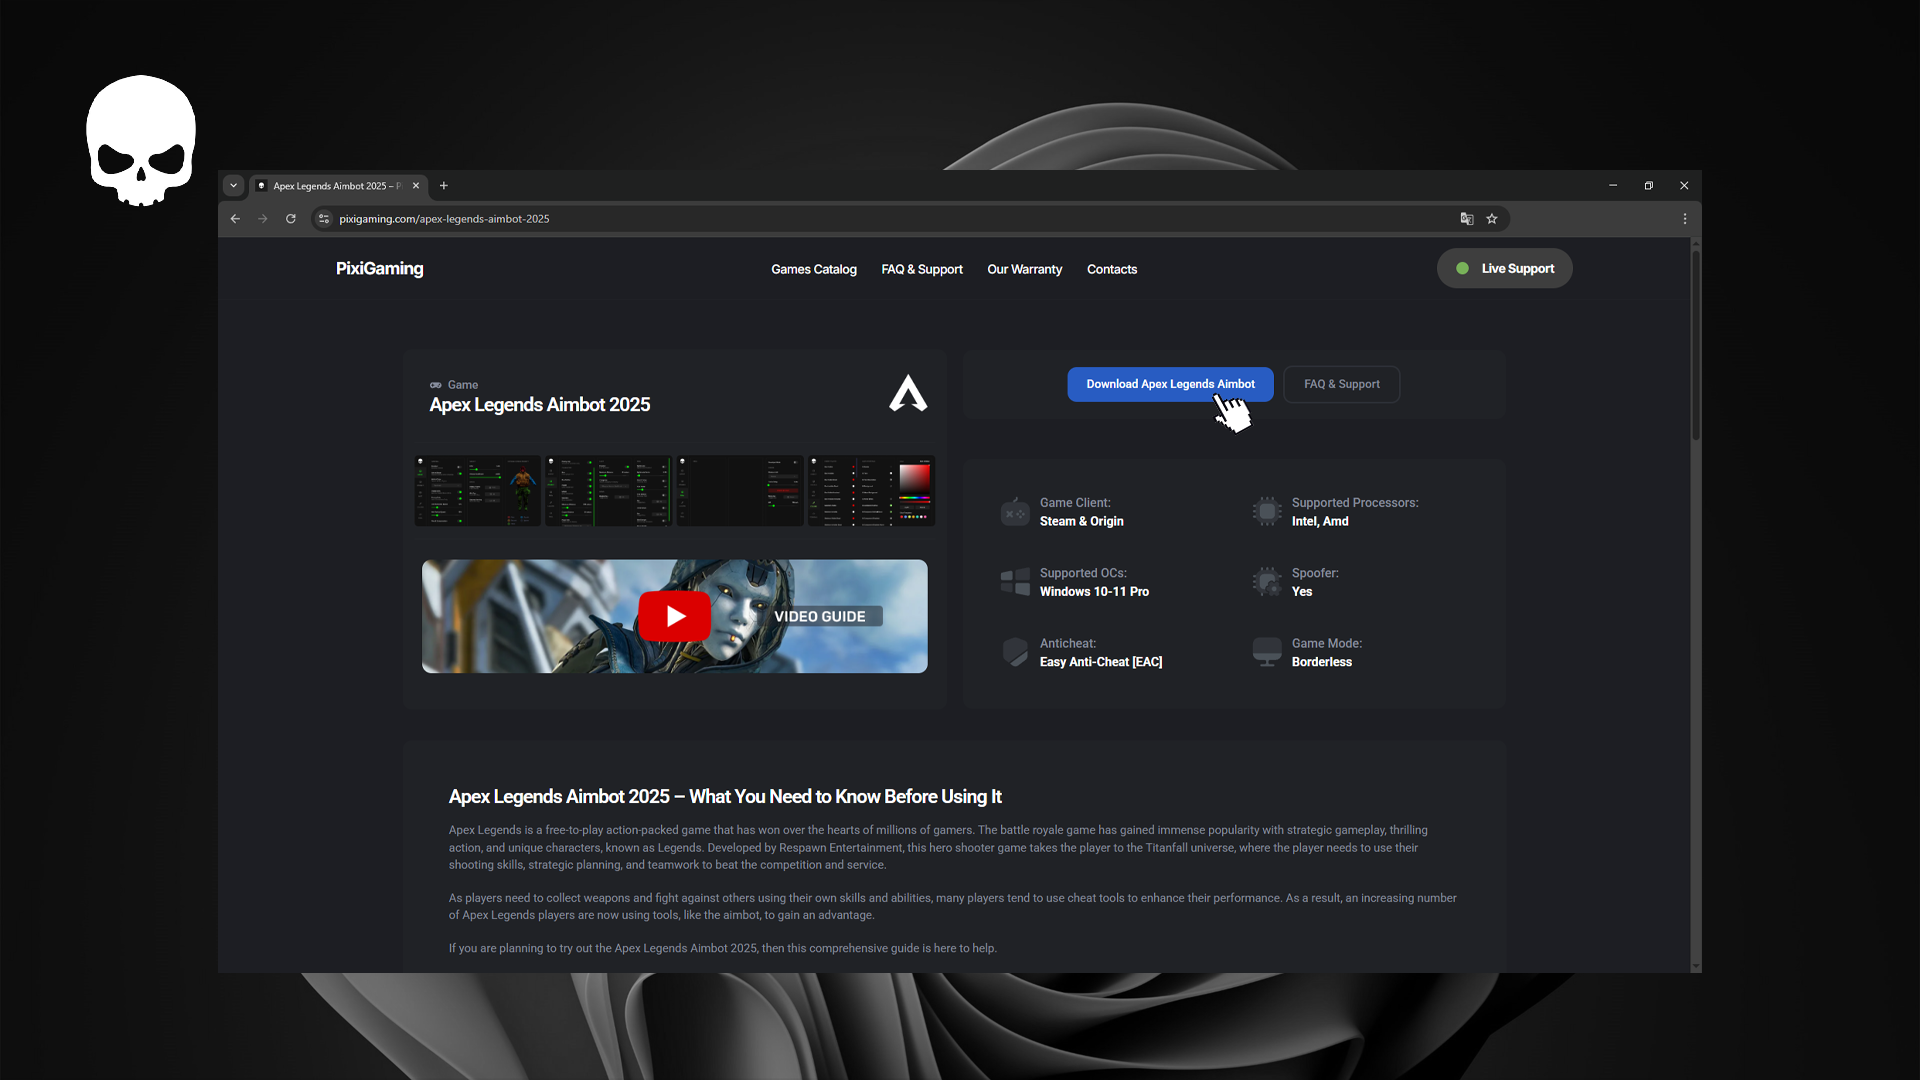1920x1080 pixels.
Task: Click Windows 10-11 Pro text
Action: 1094,592
